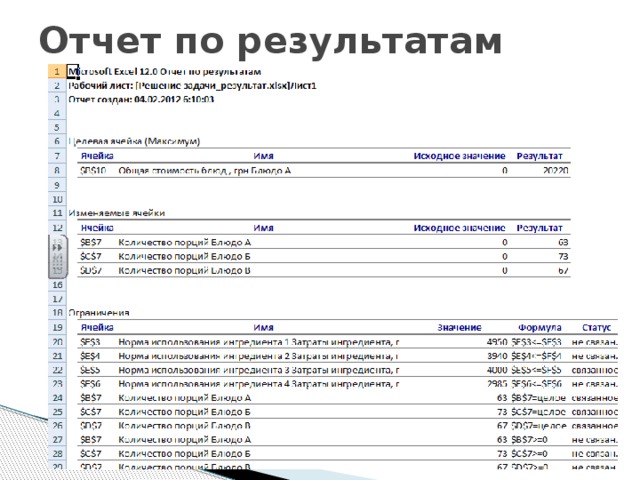Click 'Исходное значение' header in row 12

459,228
